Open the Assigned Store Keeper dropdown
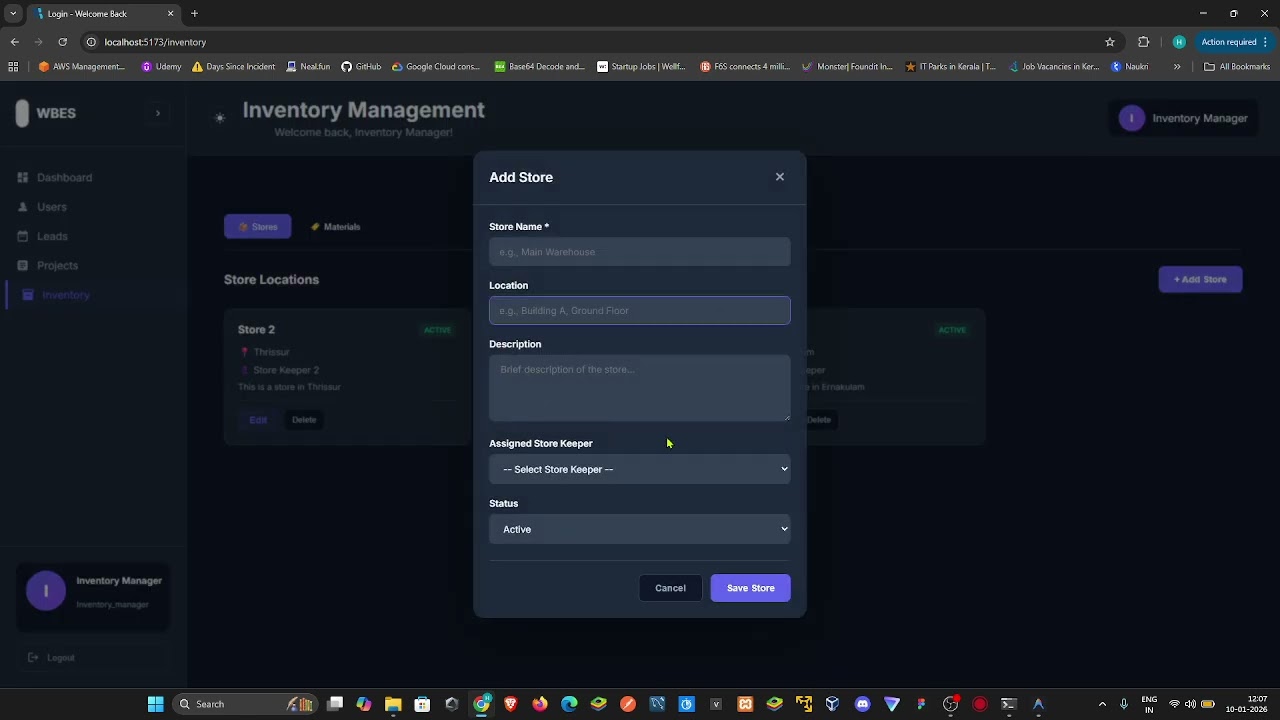 click(x=640, y=469)
